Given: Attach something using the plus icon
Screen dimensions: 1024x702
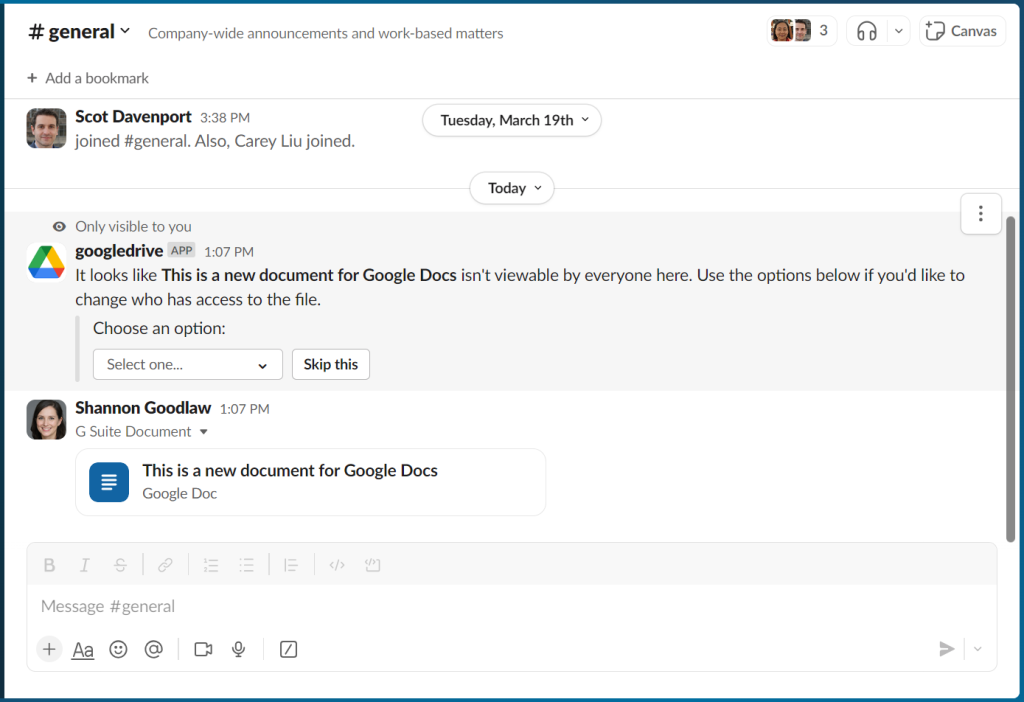Looking at the screenshot, I should tap(48, 649).
